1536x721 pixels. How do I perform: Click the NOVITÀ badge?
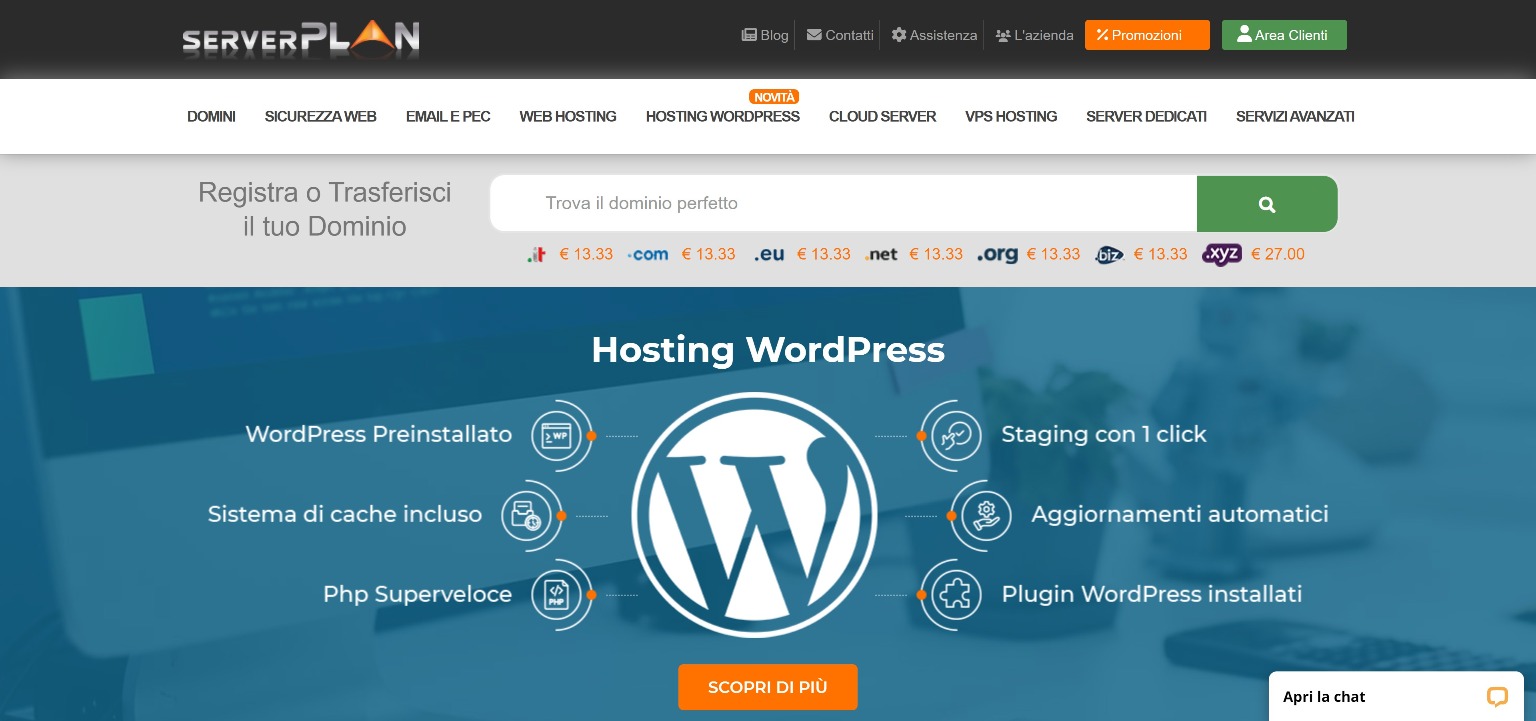[x=774, y=97]
